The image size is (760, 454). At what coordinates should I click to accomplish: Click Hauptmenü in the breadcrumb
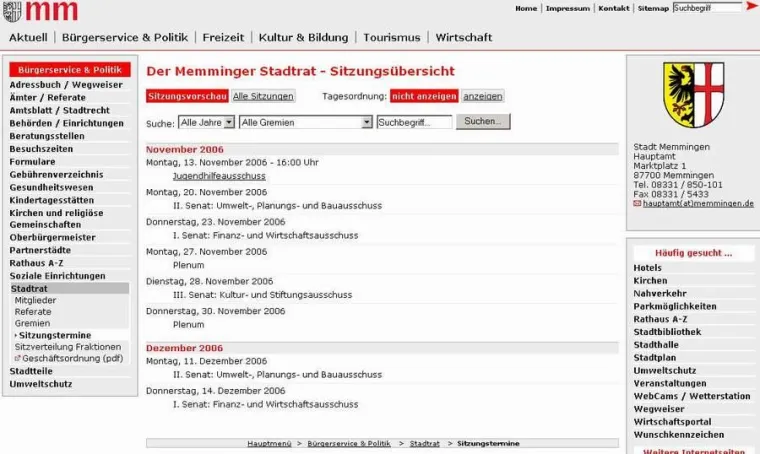[269, 443]
